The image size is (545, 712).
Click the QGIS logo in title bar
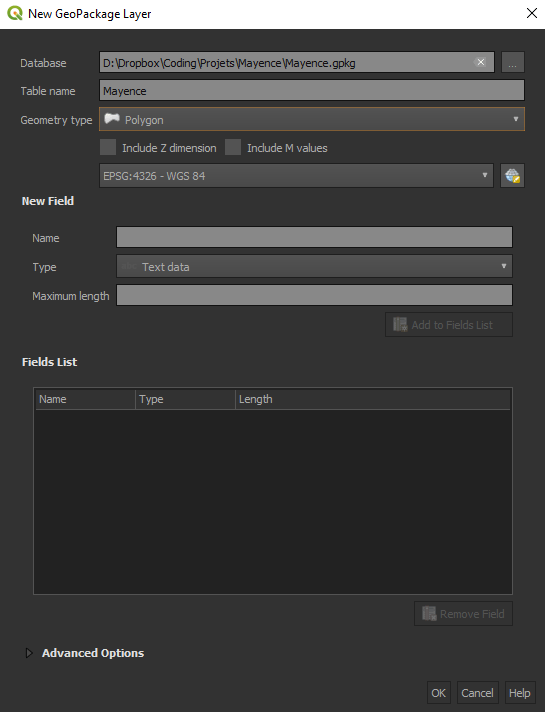(x=15, y=13)
